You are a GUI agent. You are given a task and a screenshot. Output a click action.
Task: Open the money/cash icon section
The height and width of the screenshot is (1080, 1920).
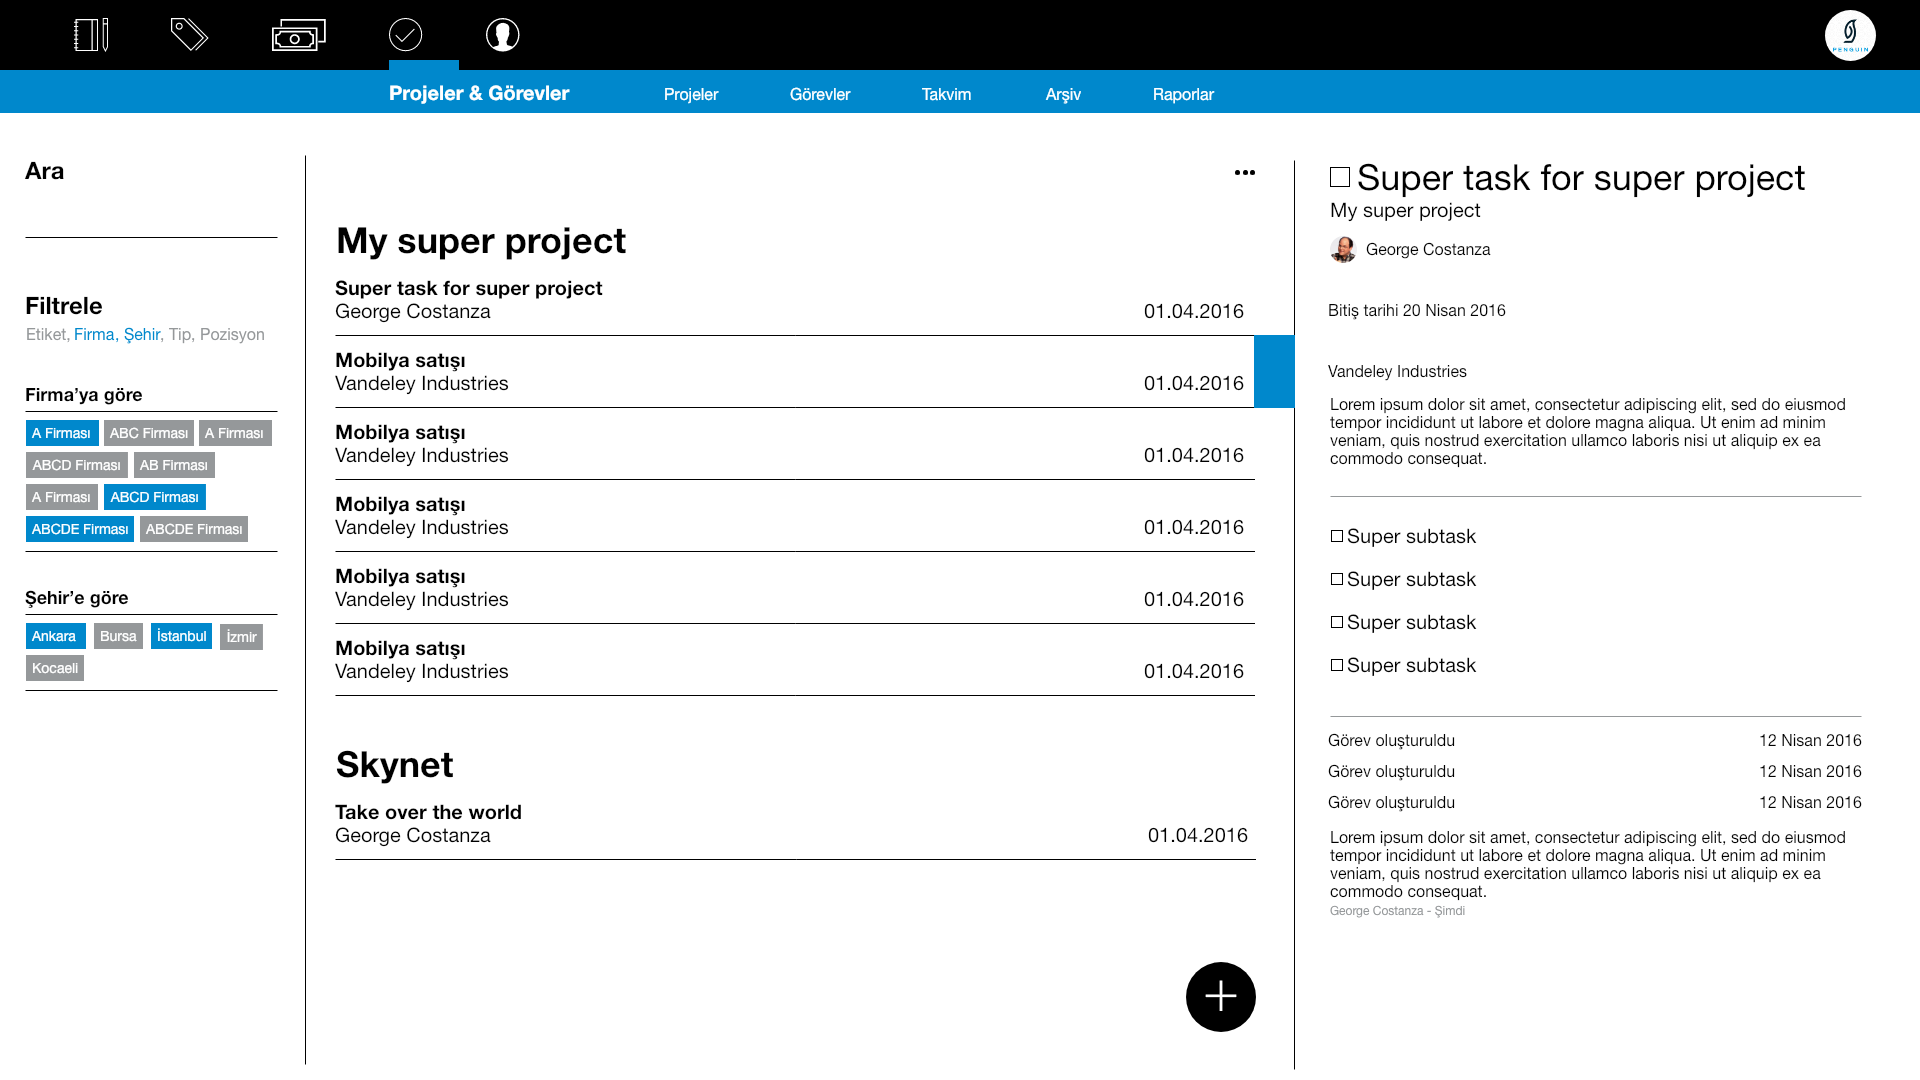coord(298,36)
